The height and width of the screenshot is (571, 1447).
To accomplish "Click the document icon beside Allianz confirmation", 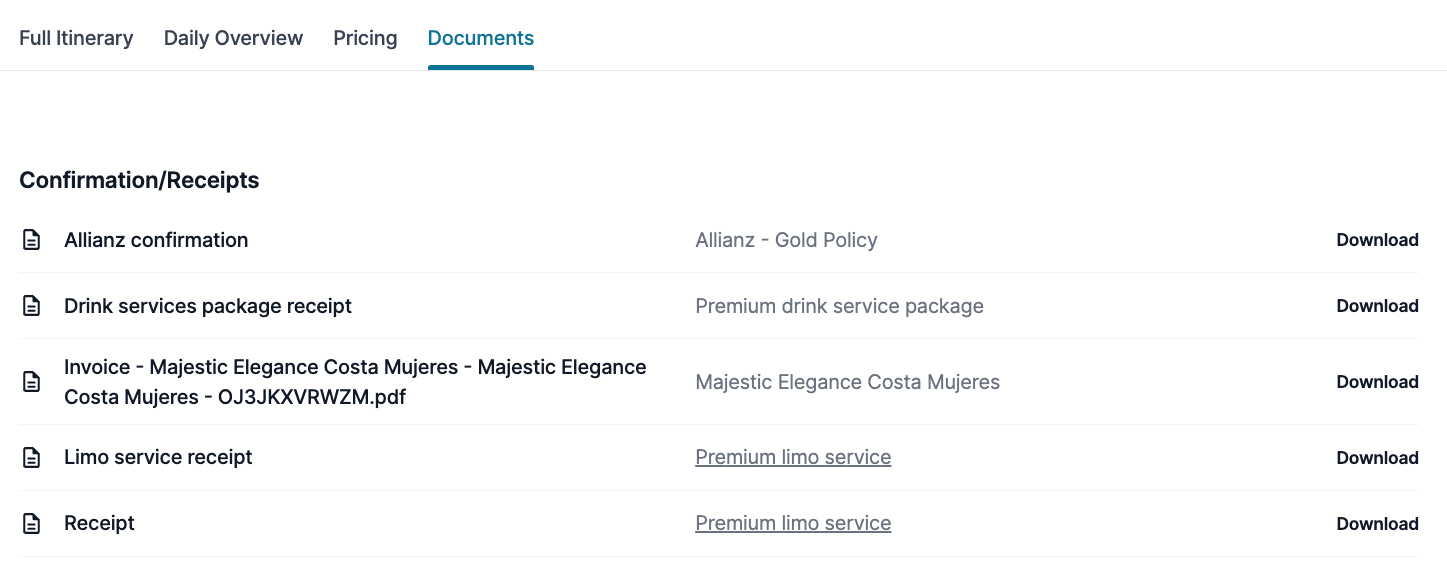I will [x=32, y=240].
